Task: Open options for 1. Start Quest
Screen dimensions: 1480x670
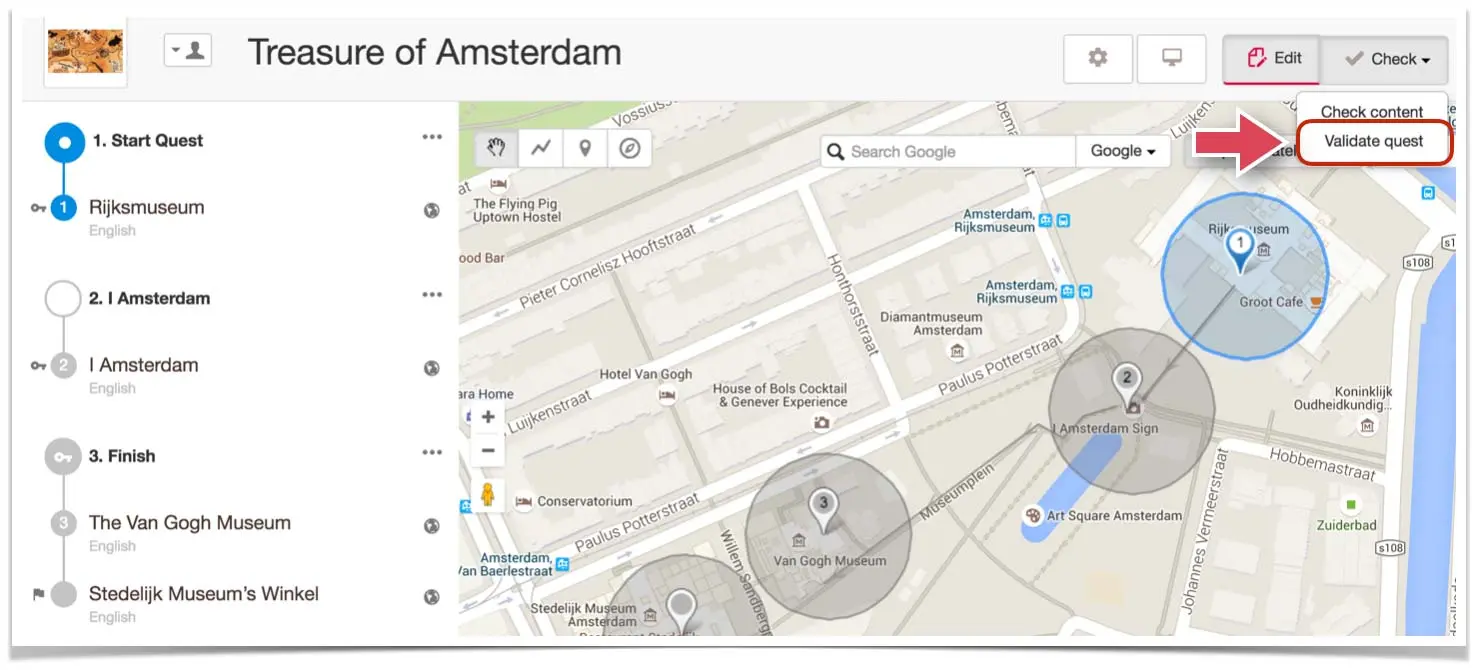Action: pos(432,138)
